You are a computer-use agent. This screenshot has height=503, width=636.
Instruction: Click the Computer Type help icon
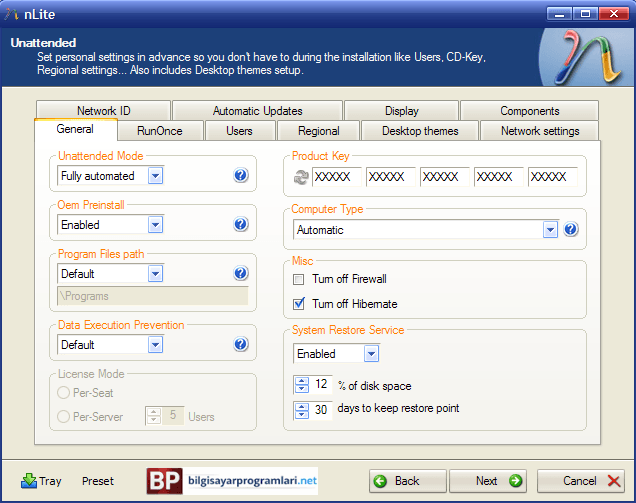(x=570, y=229)
